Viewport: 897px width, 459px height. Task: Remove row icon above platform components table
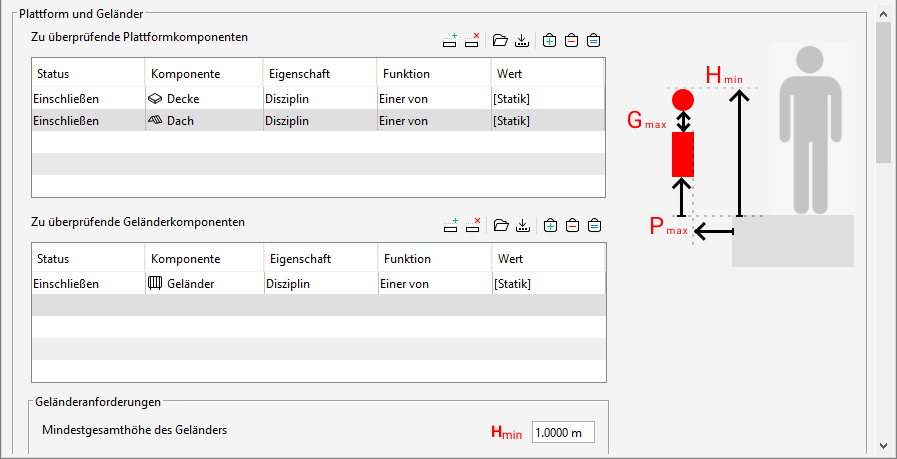coord(472,40)
